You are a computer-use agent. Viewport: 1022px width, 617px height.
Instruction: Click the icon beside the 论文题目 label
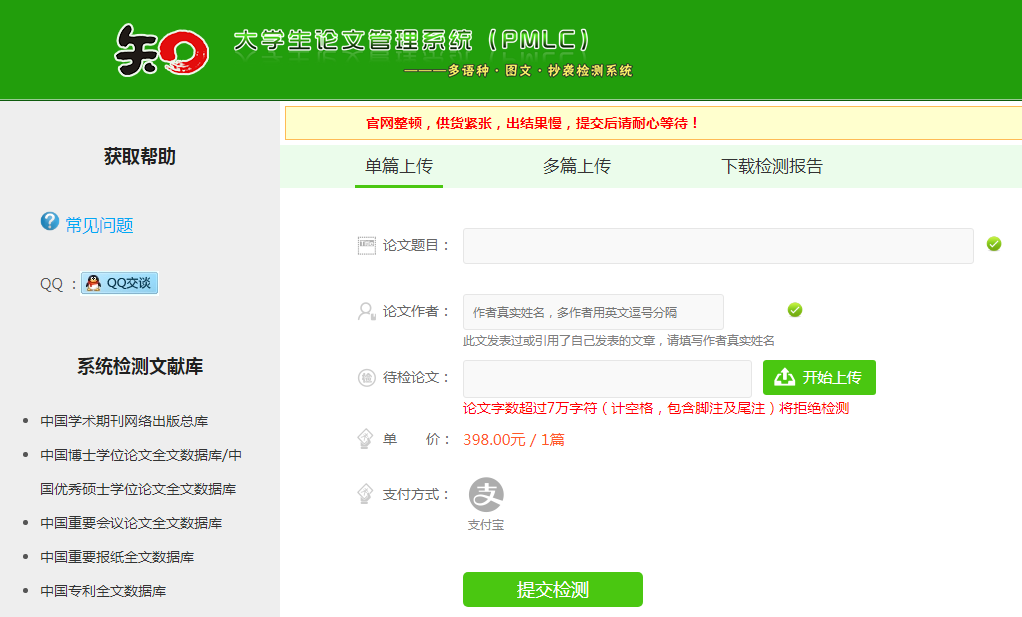[366, 245]
